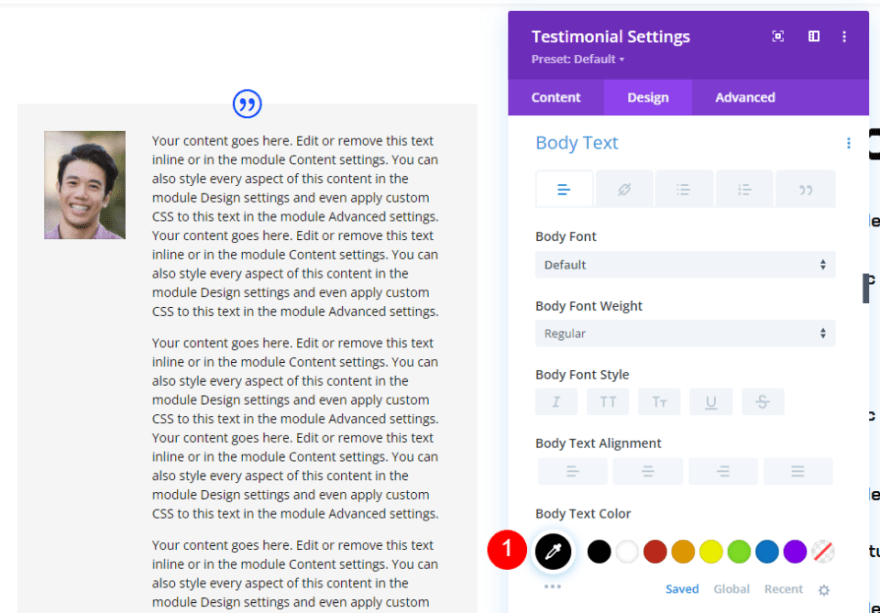The height and width of the screenshot is (613, 880).
Task: Open the Body Font dropdown
Action: pyautogui.click(x=685, y=265)
